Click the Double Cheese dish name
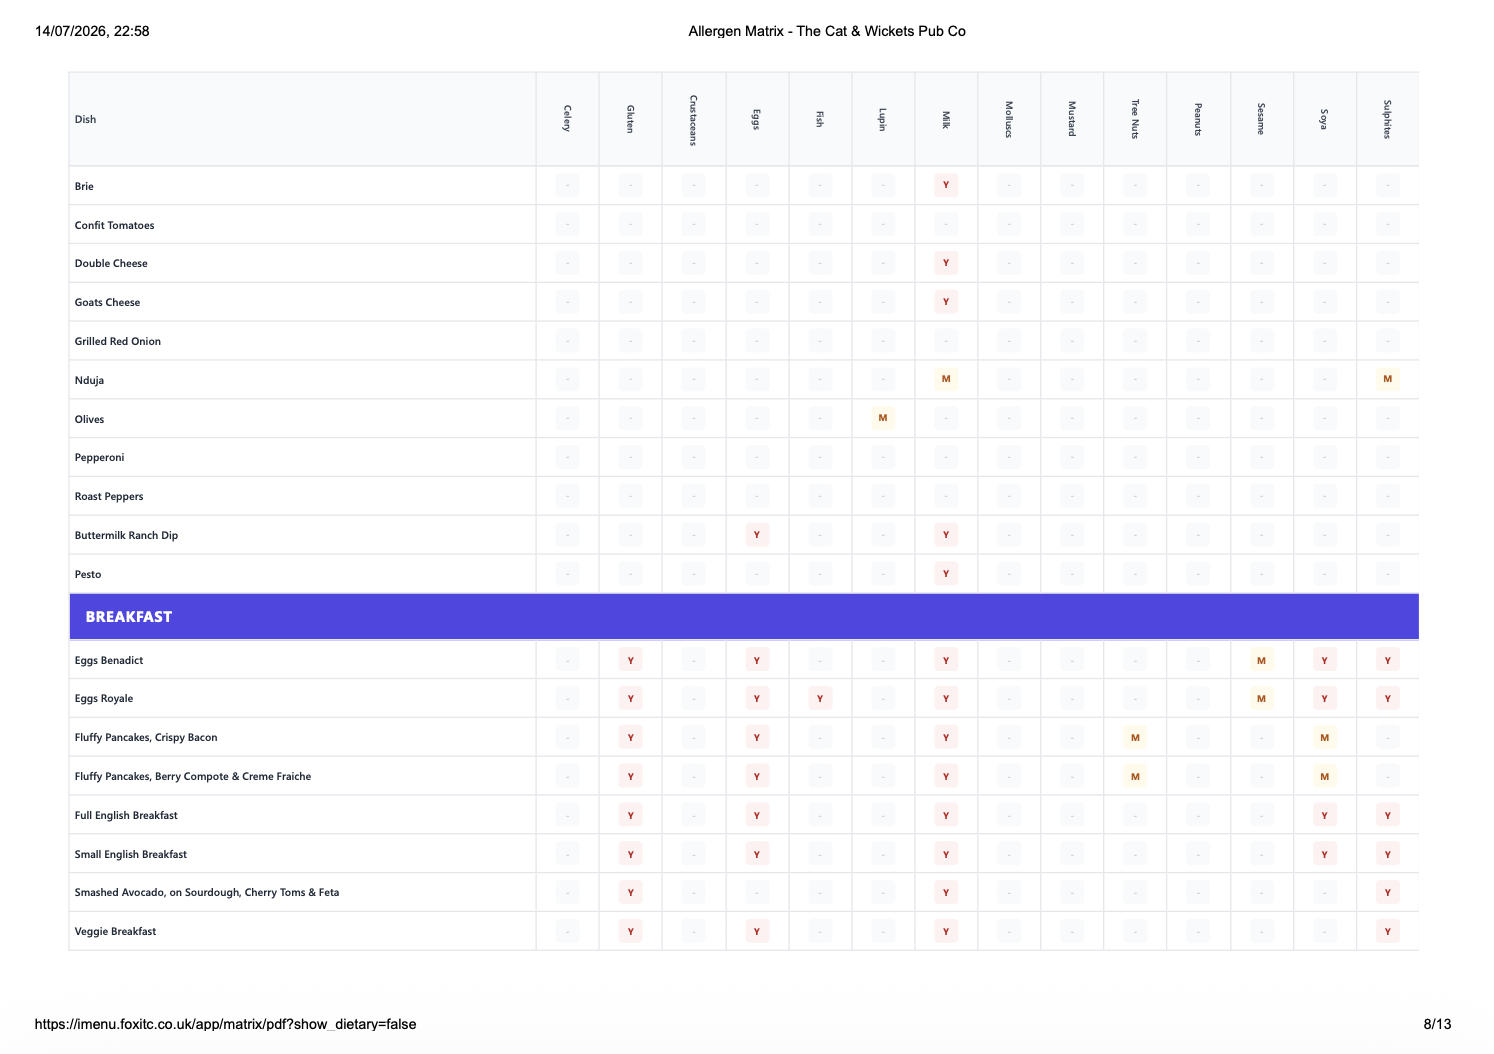This screenshot has height=1054, width=1494. (111, 263)
